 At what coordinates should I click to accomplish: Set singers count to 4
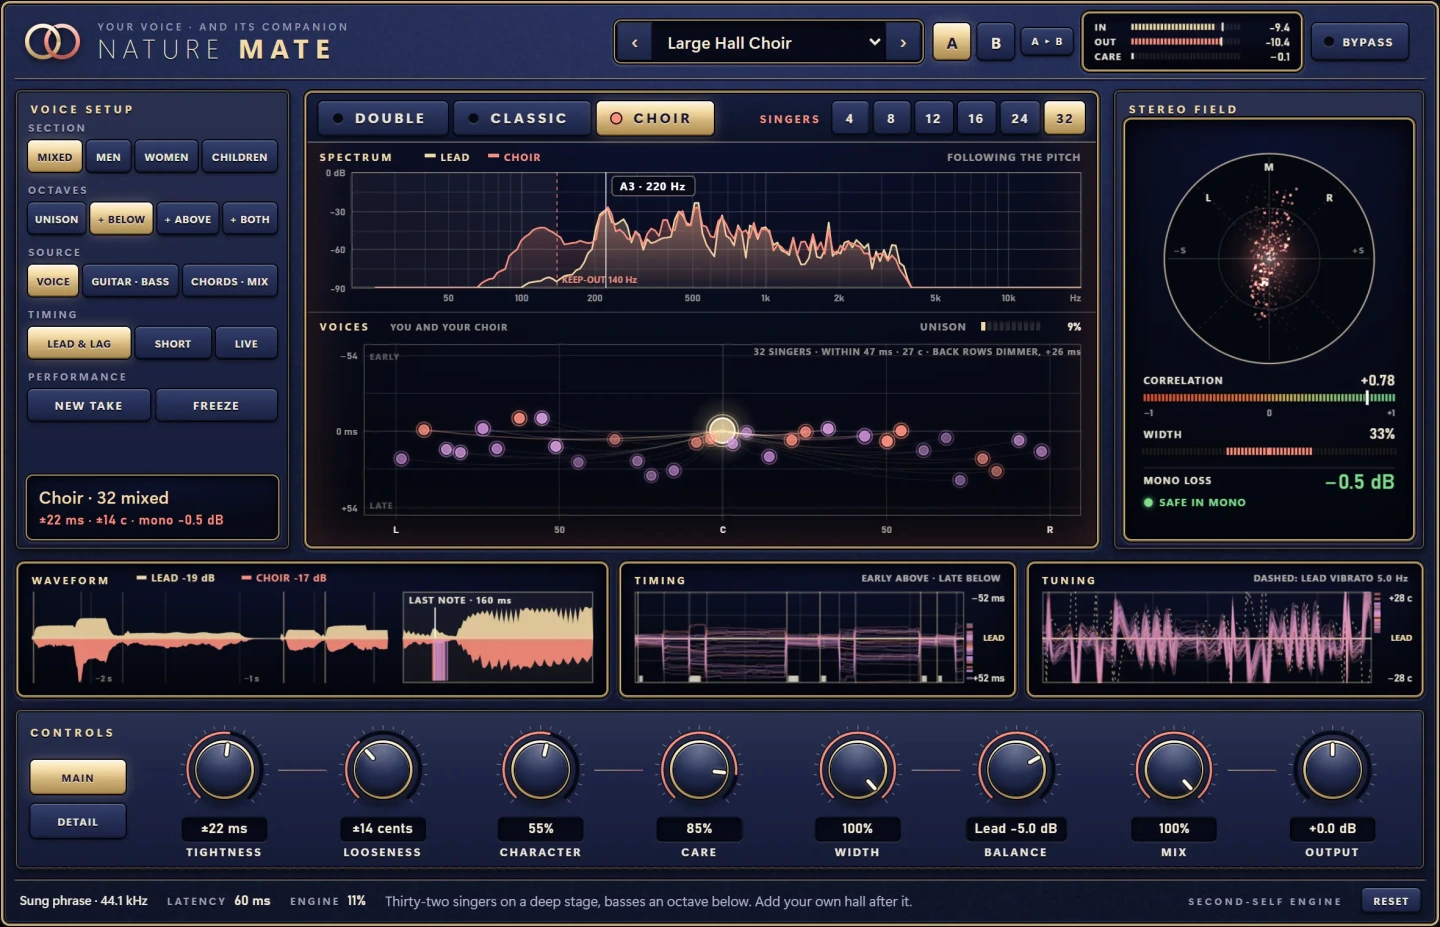click(849, 118)
